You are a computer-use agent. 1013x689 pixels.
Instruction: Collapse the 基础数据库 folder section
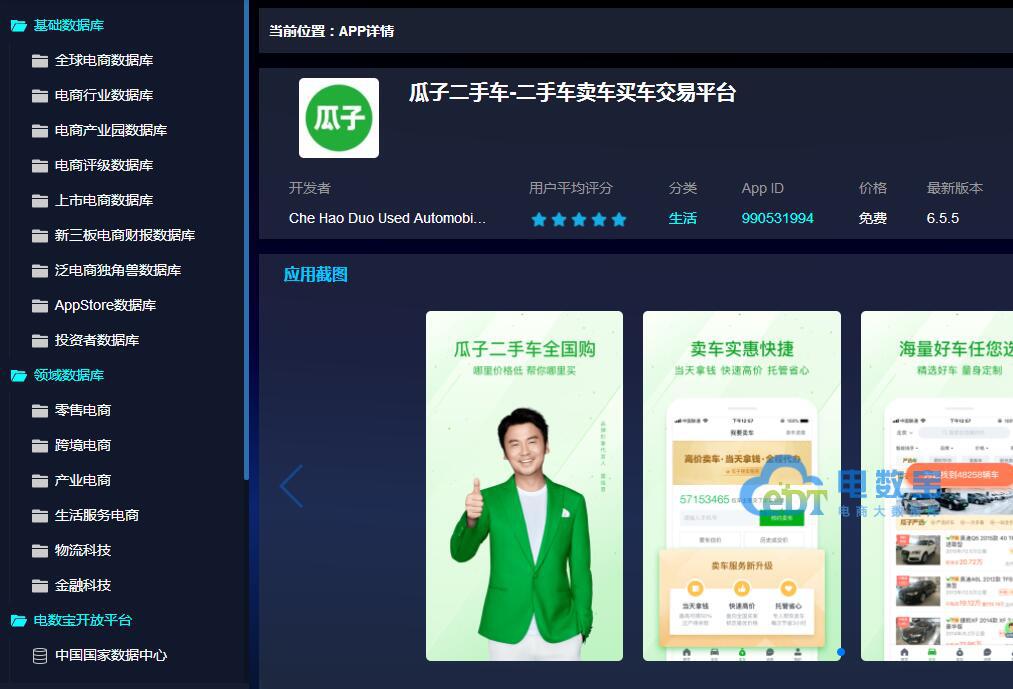click(x=57, y=25)
